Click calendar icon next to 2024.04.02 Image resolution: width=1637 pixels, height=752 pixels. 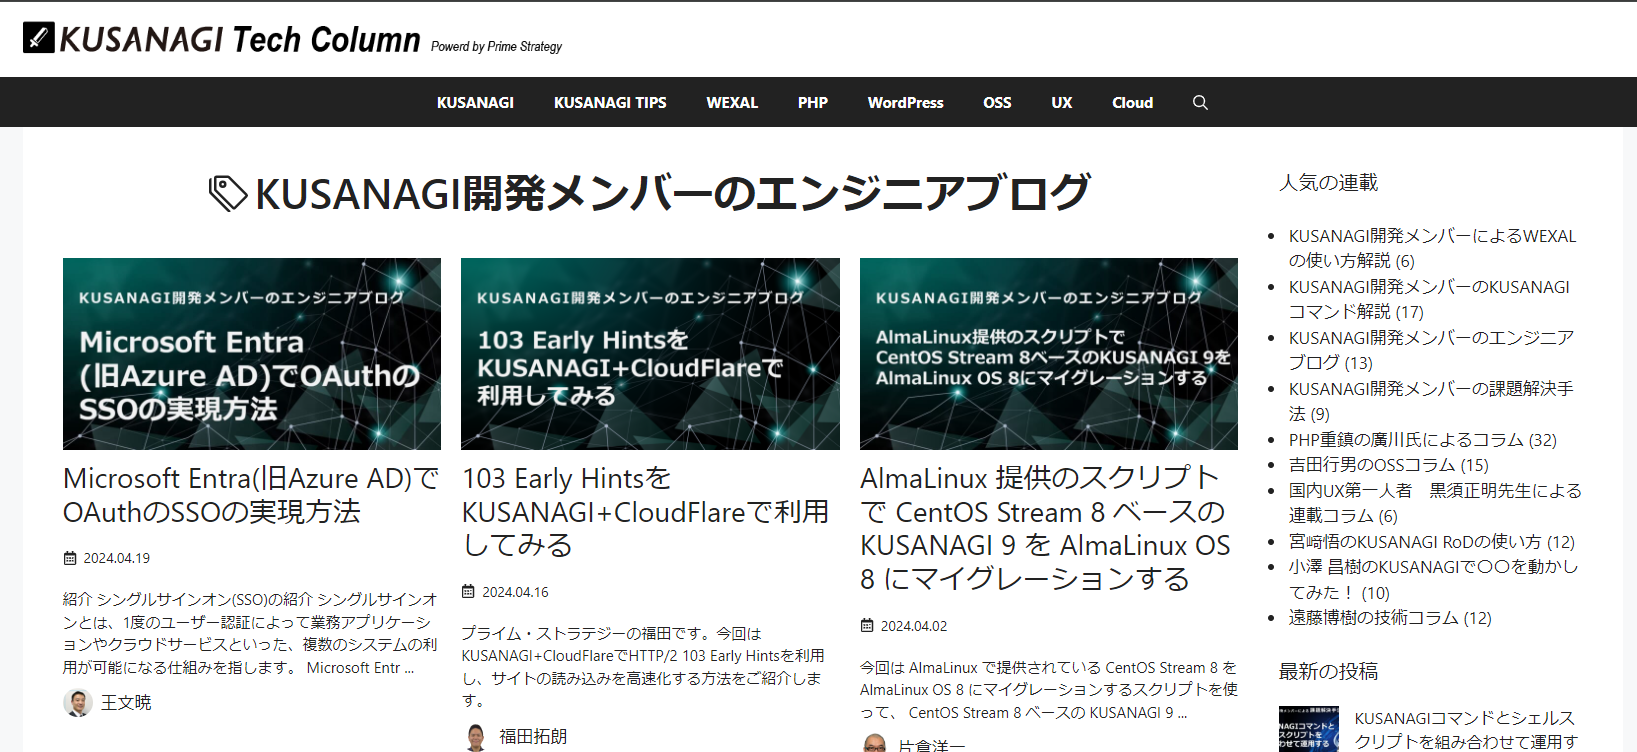(x=867, y=626)
